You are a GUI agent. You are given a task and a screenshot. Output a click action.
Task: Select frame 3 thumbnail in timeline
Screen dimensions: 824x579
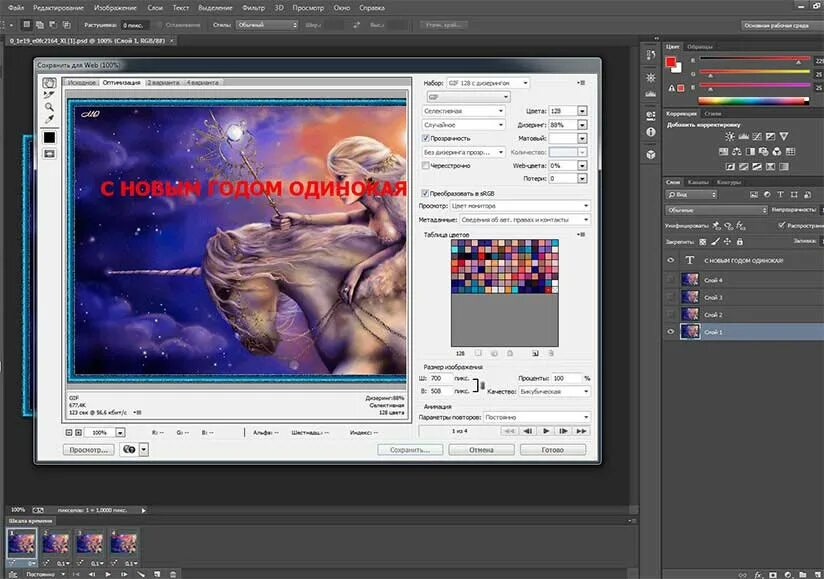tap(89, 543)
